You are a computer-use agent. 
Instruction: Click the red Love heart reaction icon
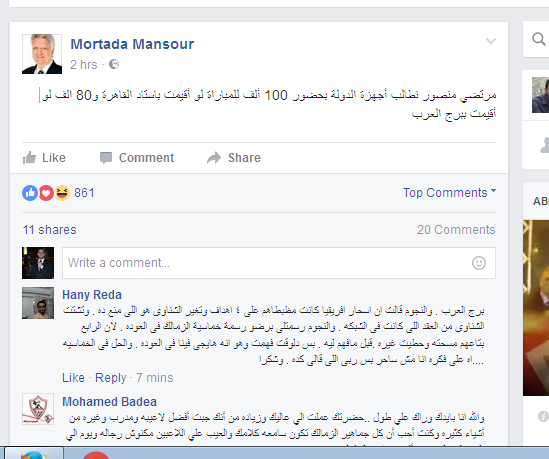pyautogui.click(x=46, y=193)
